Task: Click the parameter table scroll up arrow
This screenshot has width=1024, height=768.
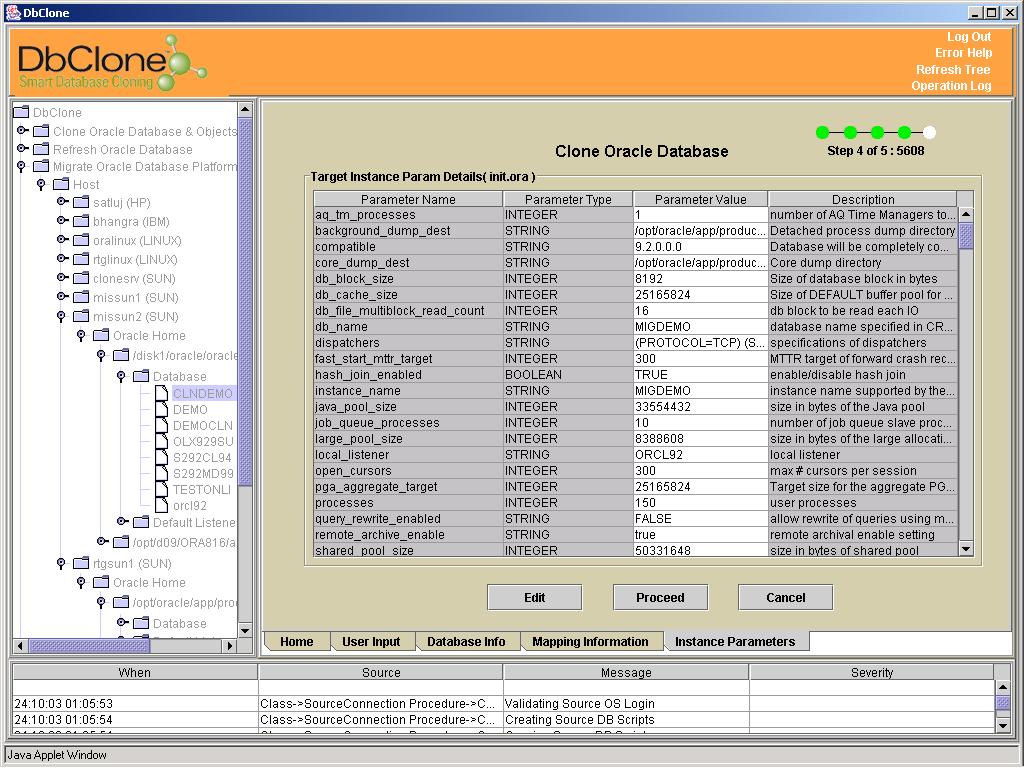Action: coord(966,214)
